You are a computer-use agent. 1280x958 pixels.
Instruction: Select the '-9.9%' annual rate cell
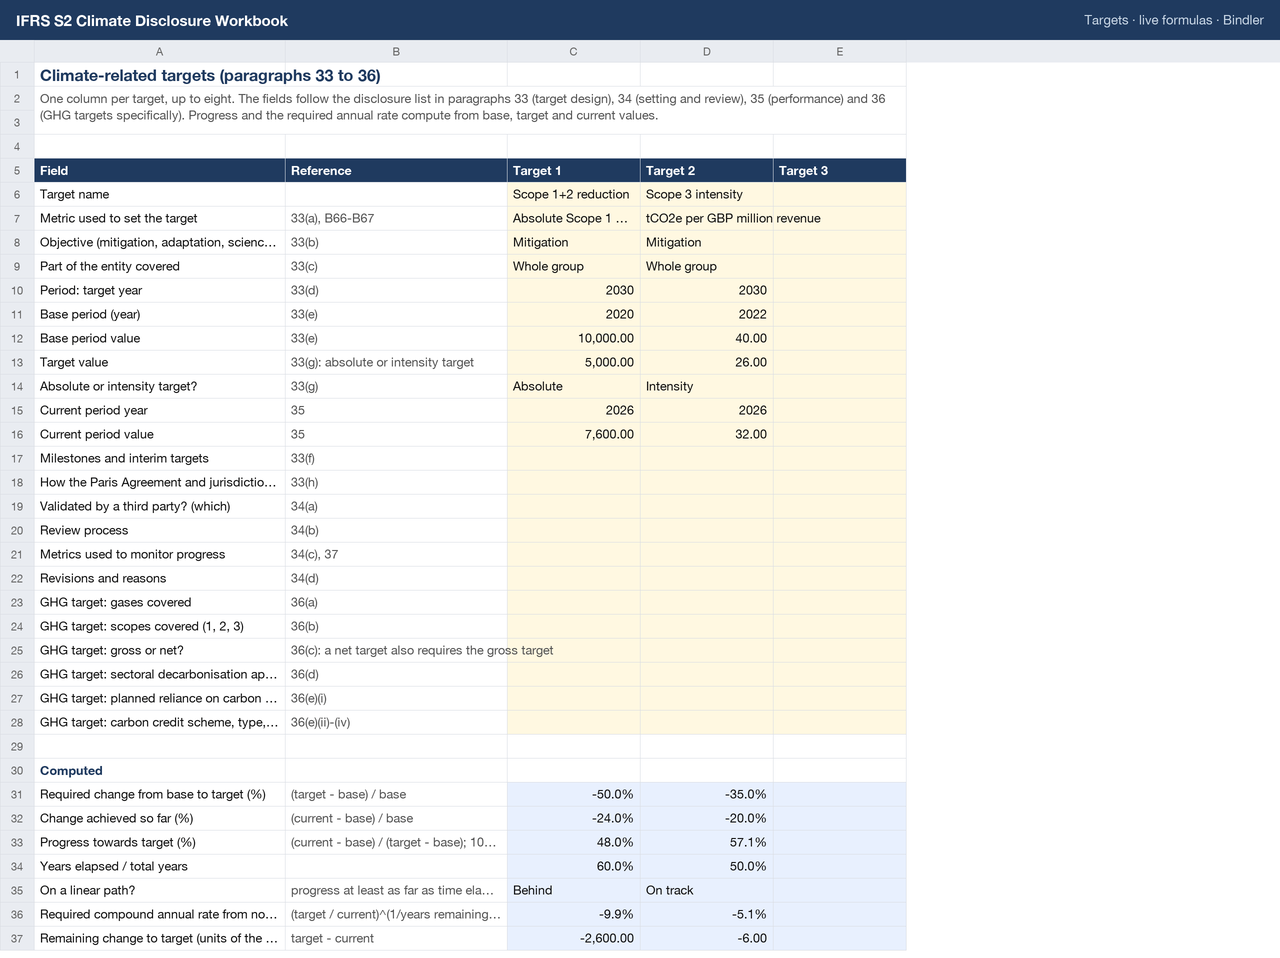(x=573, y=915)
